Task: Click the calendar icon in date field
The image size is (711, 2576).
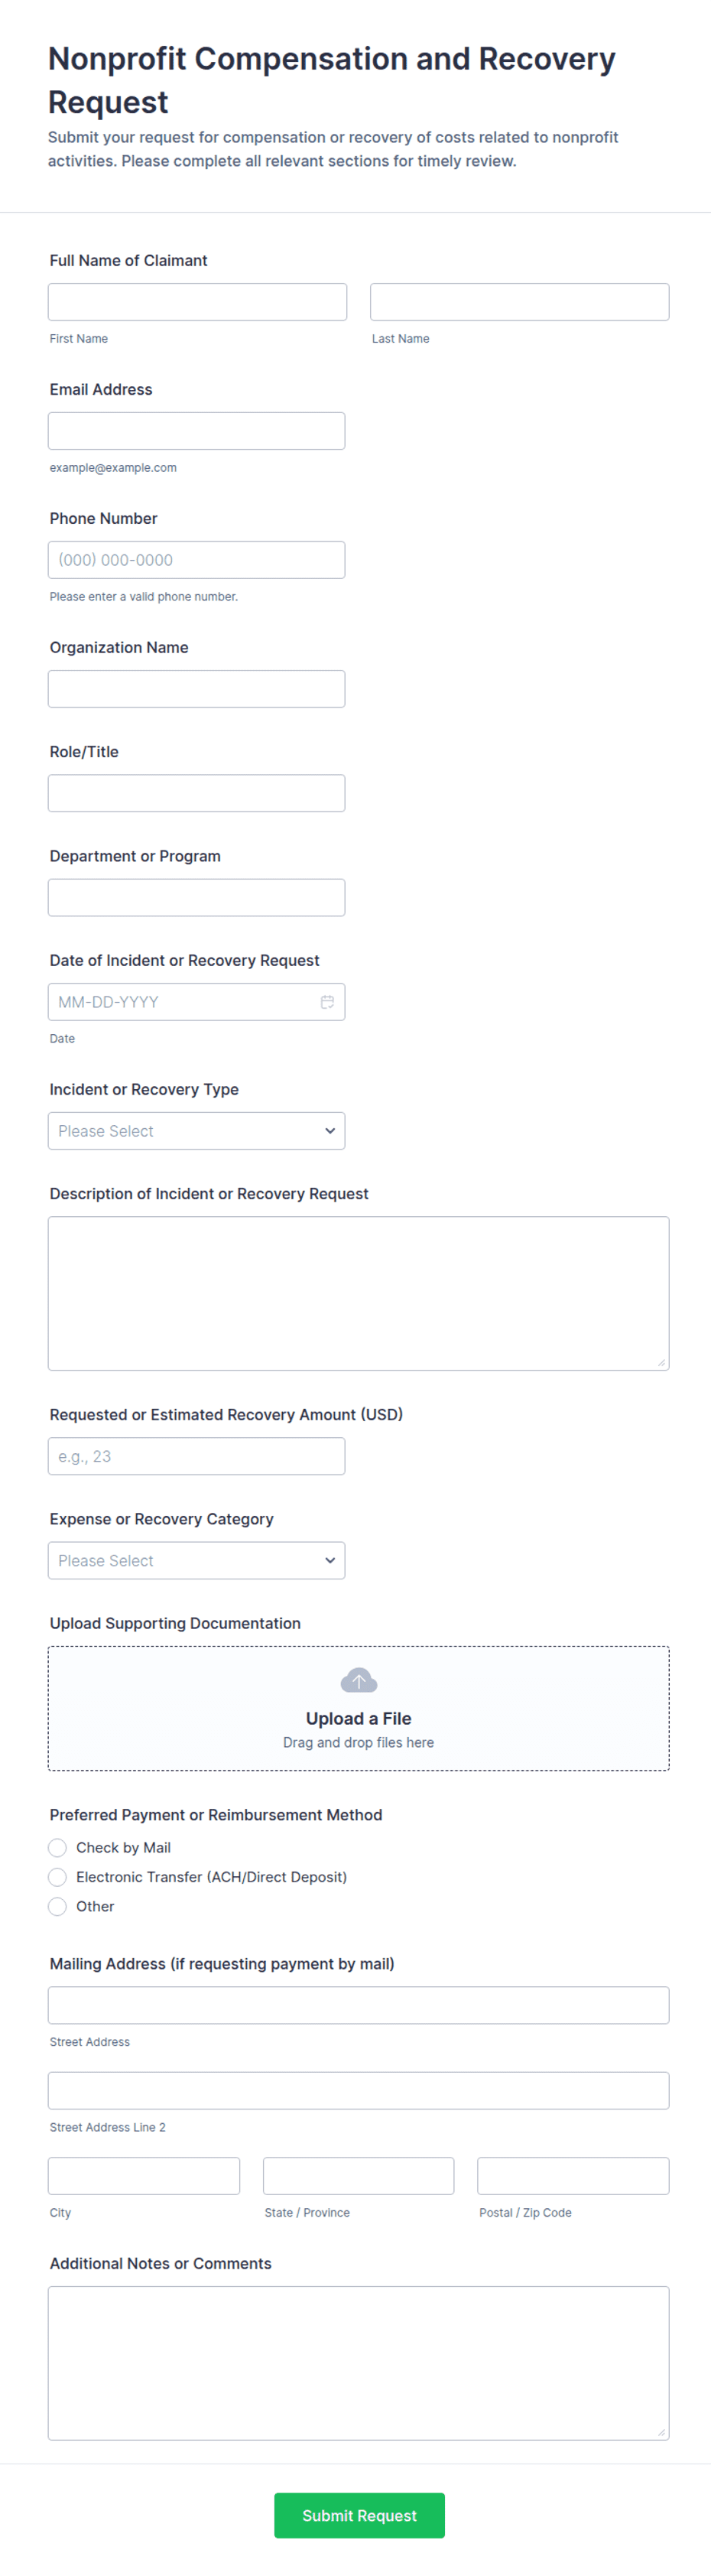Action: pyautogui.click(x=327, y=1002)
